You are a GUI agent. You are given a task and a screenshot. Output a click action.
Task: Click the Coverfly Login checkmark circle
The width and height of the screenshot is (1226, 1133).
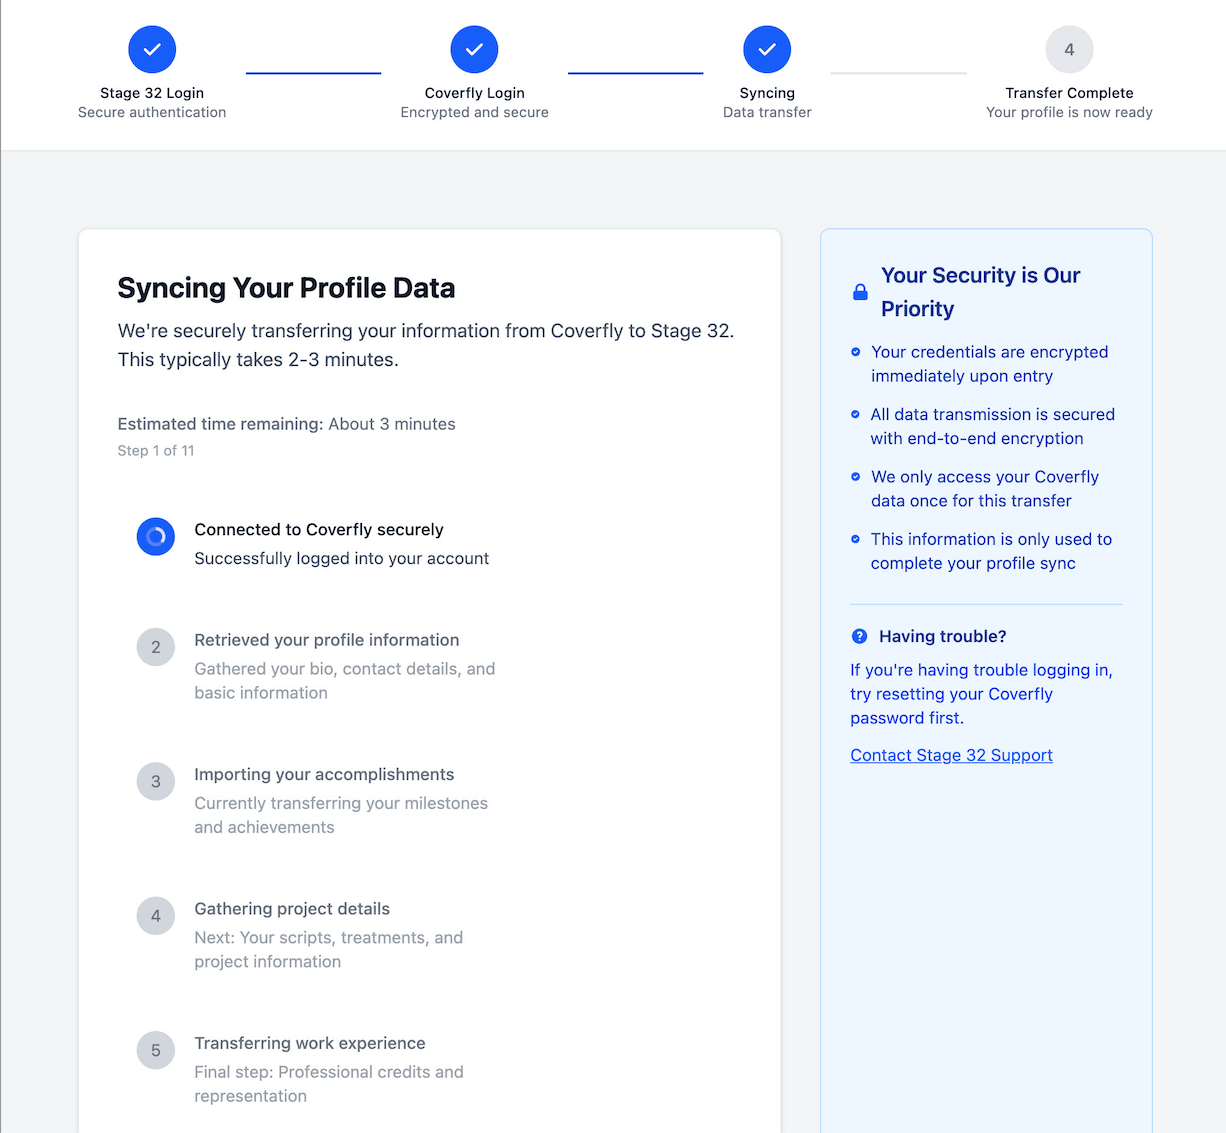474,49
